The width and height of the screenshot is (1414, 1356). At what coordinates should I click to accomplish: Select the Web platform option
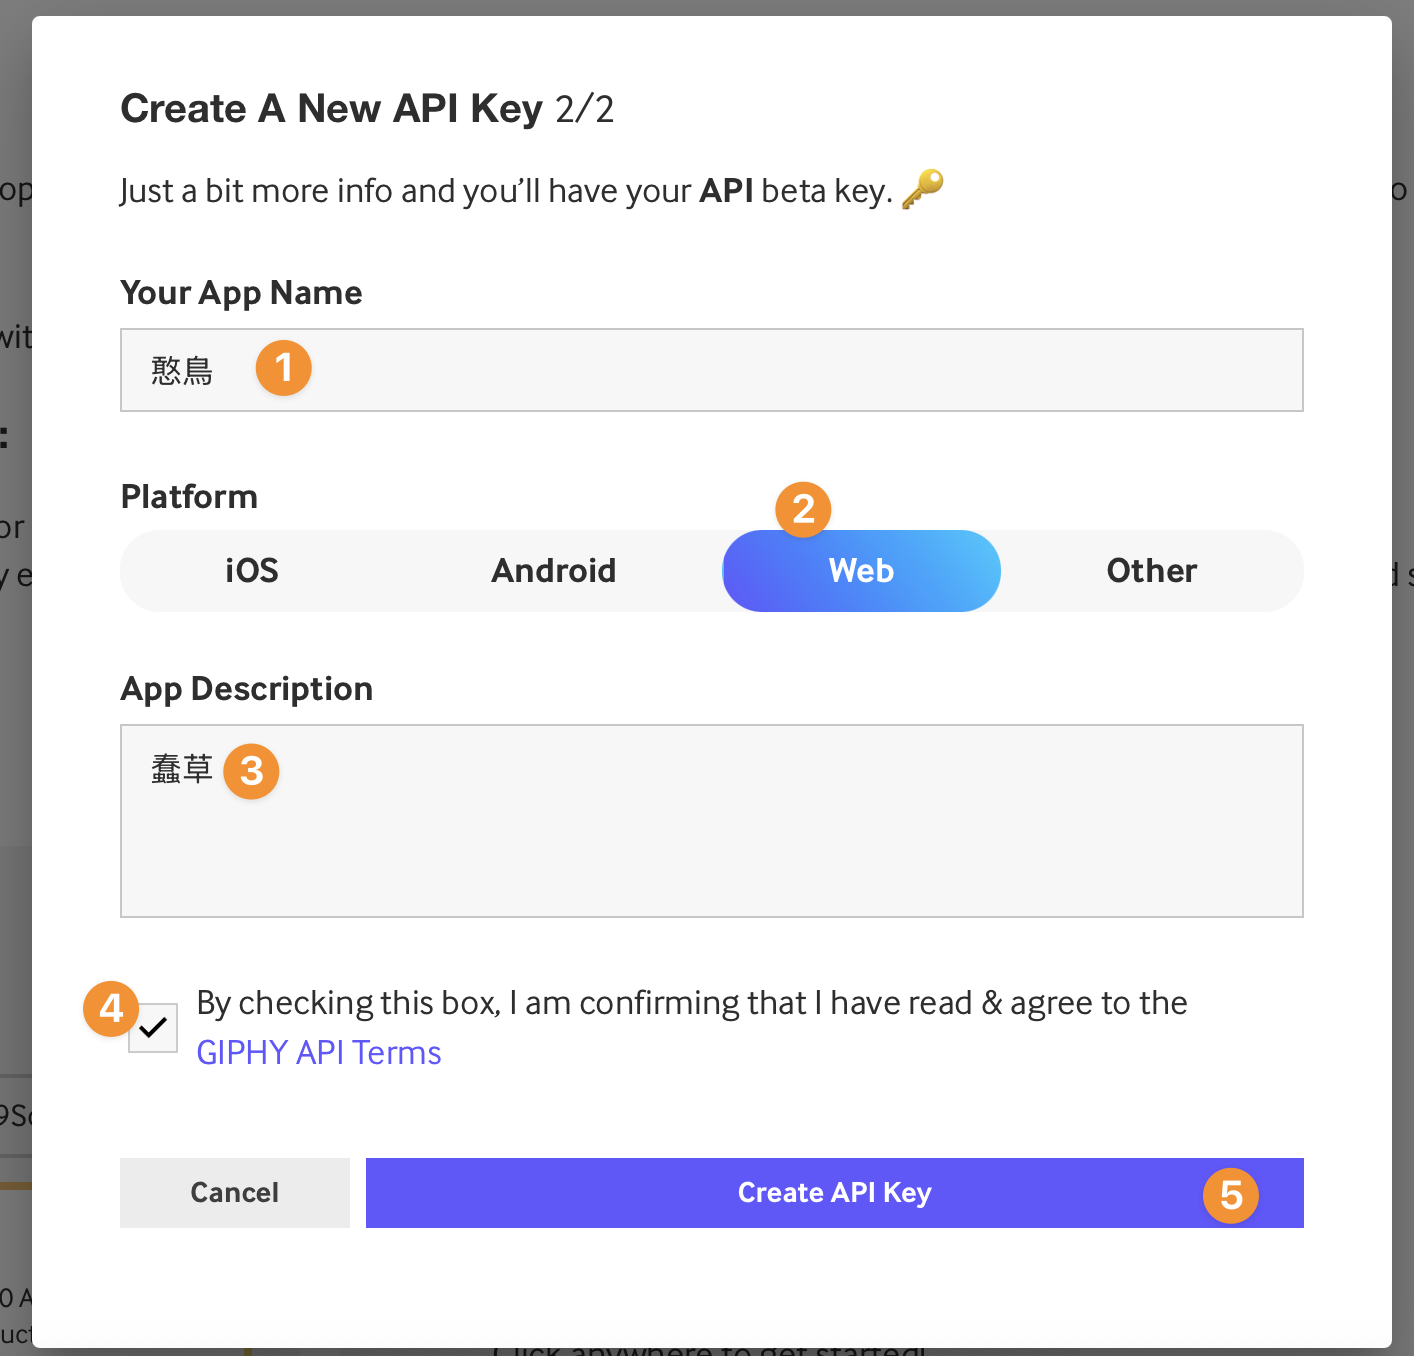pos(862,571)
